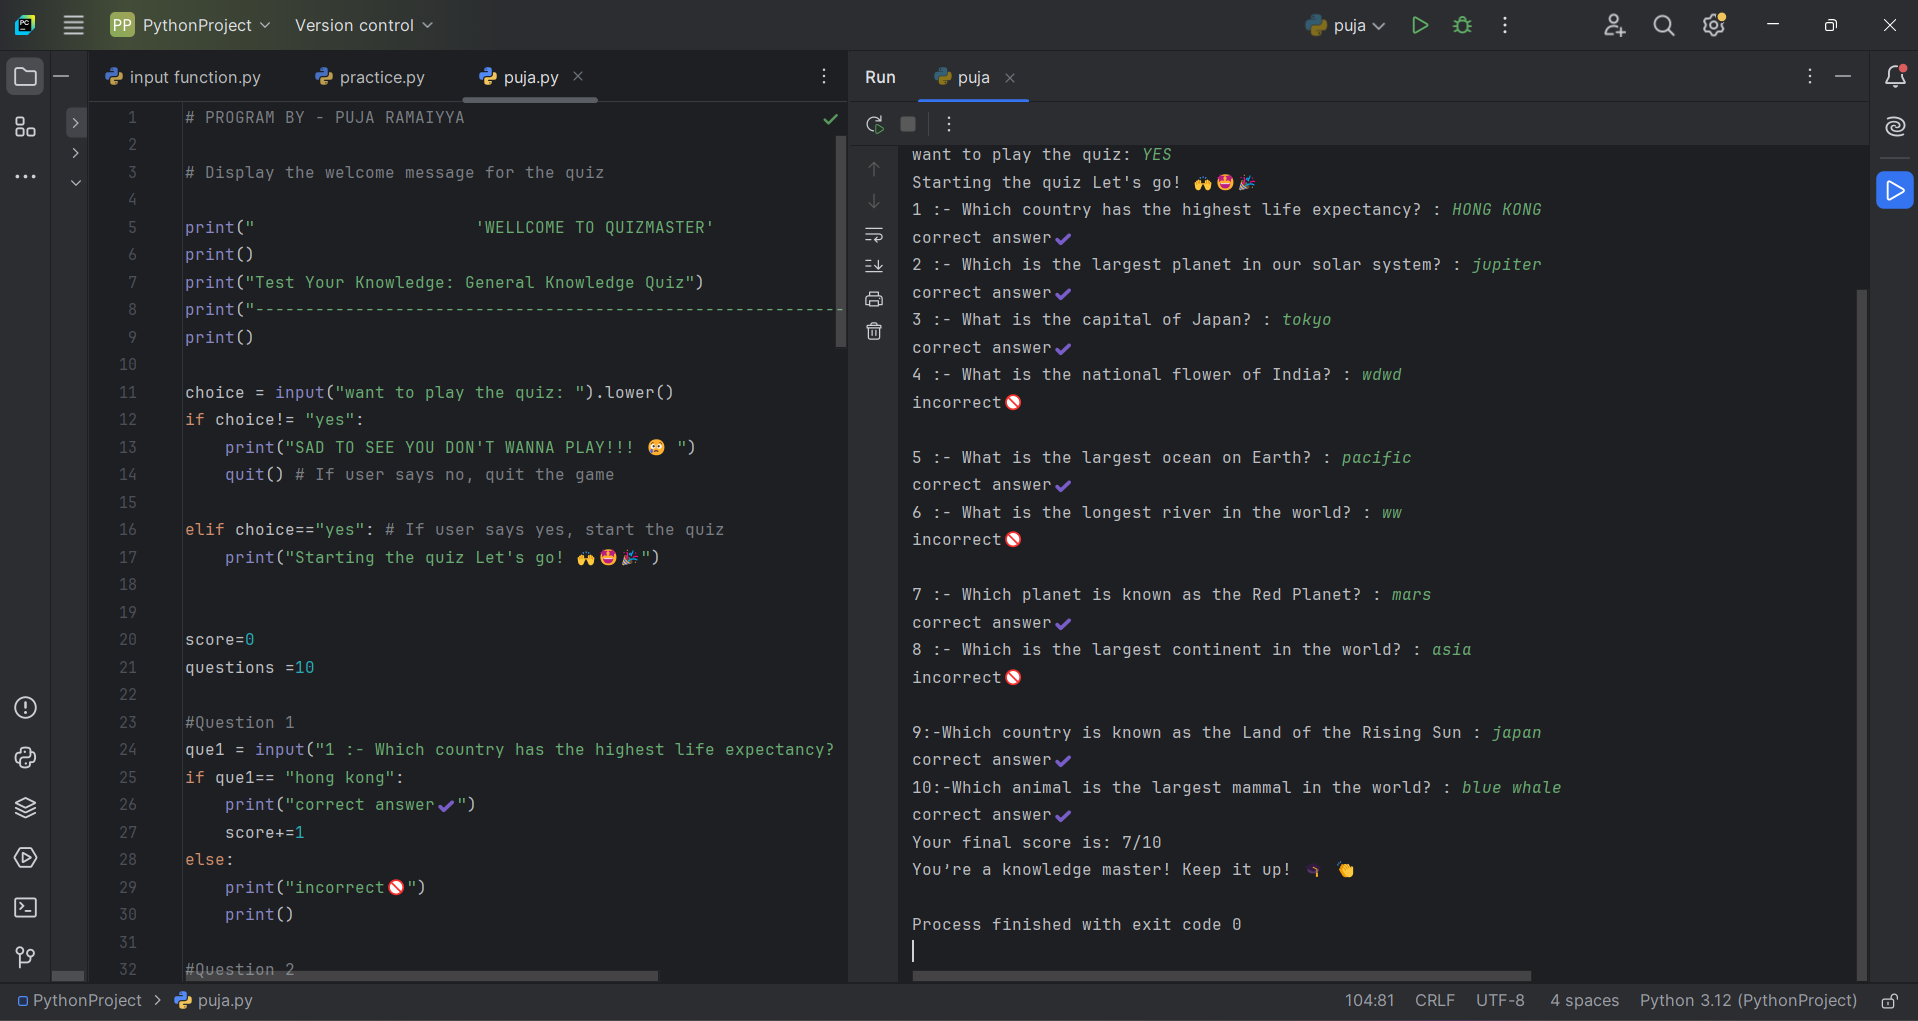Open the main hamburger menu
This screenshot has width=1918, height=1021.
point(73,25)
